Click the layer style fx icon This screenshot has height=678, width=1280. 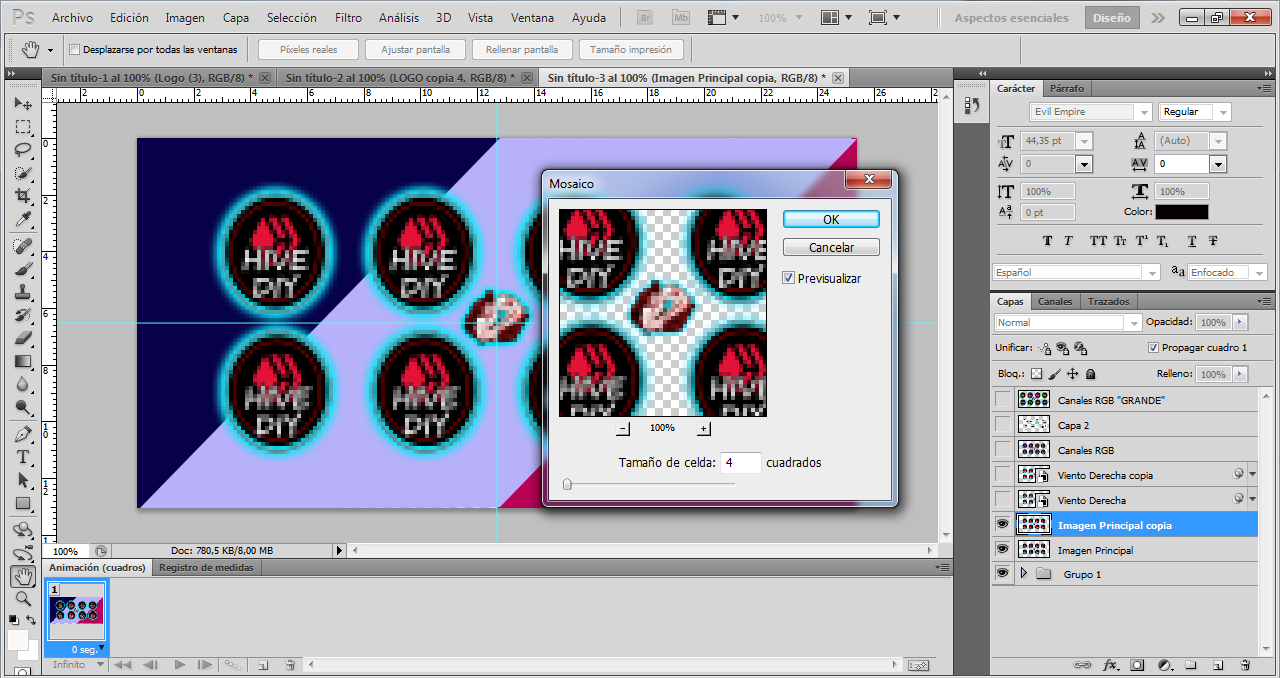pos(1110,665)
